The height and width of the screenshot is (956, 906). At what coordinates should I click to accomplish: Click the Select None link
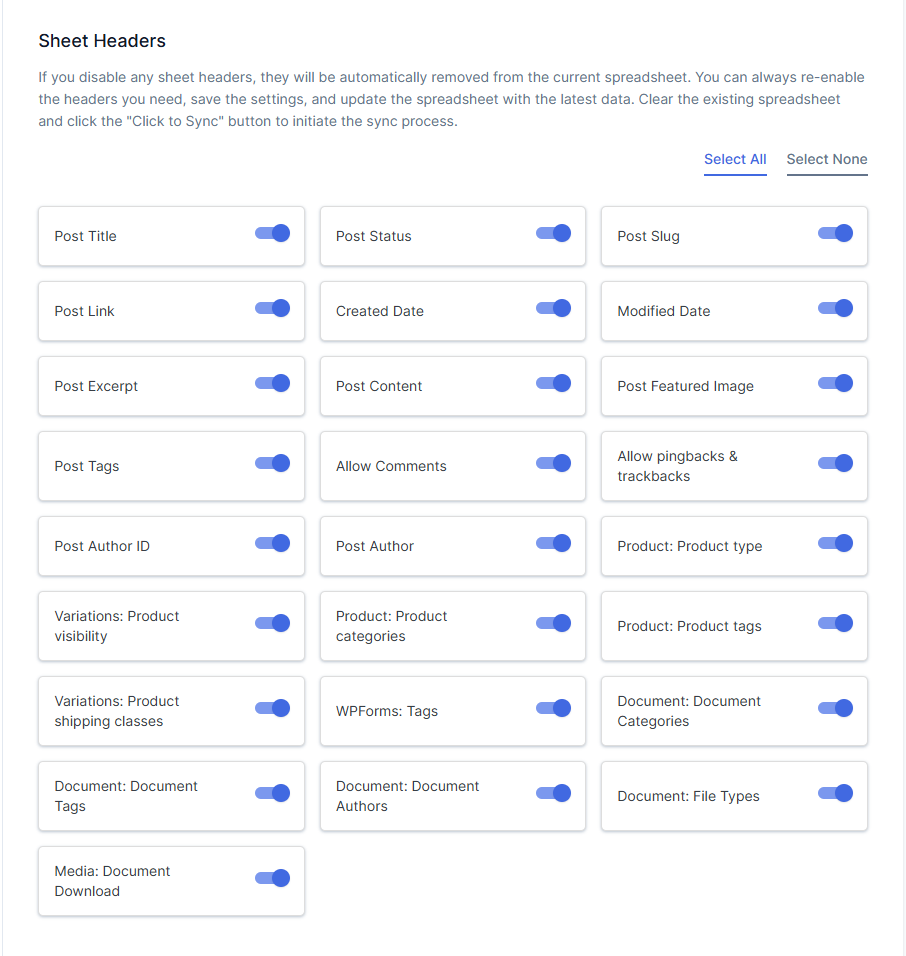click(827, 159)
